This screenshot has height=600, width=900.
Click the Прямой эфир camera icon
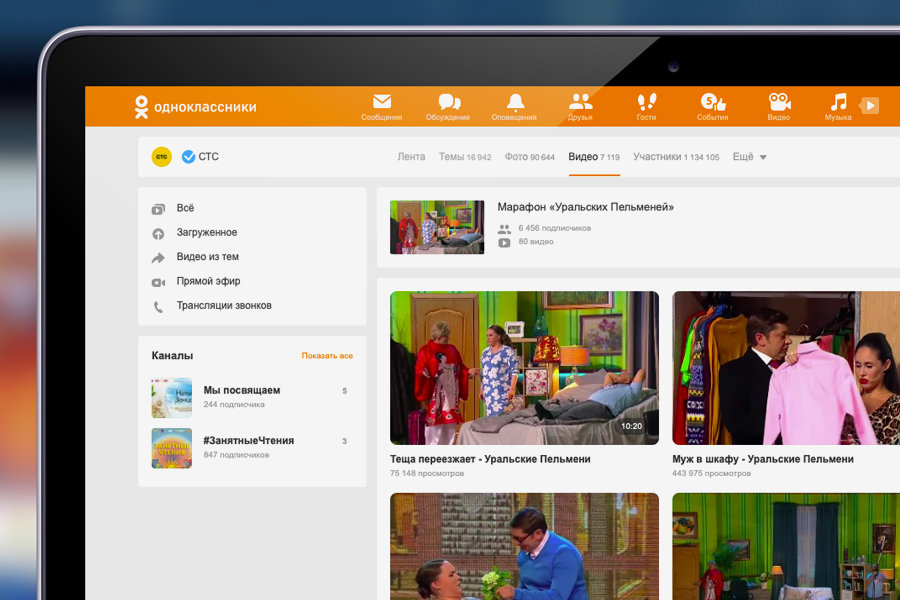click(158, 282)
